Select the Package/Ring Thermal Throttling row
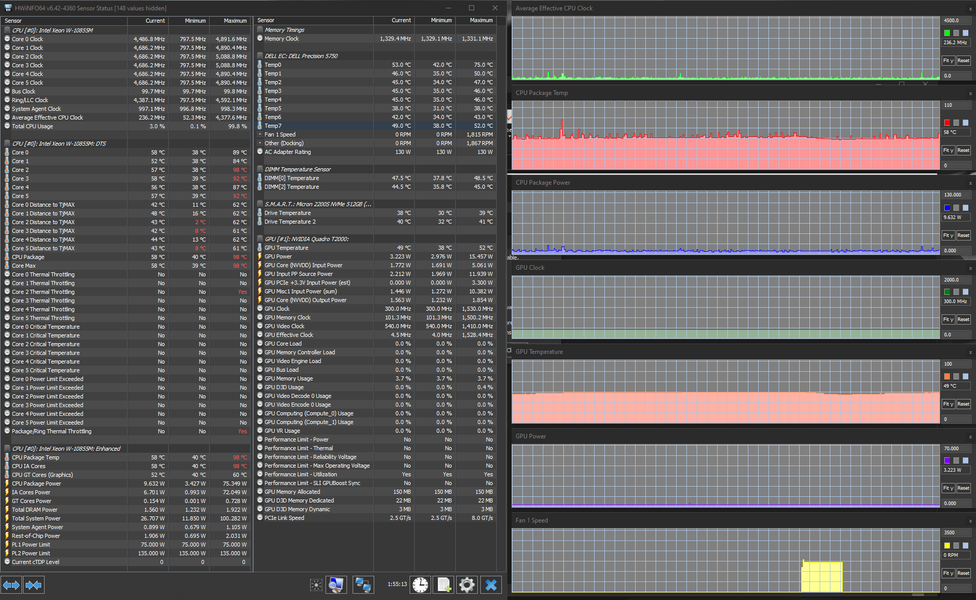 click(x=126, y=431)
